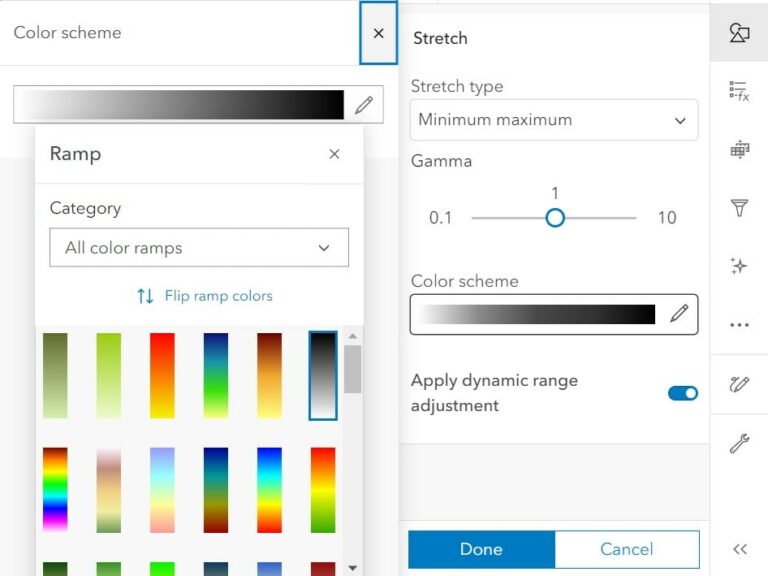The image size is (768, 576).
Task: Close the Ramp popup
Action: (334, 154)
